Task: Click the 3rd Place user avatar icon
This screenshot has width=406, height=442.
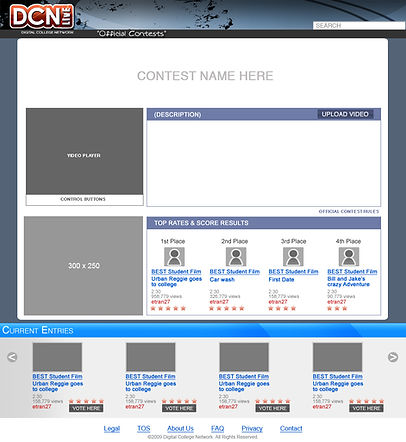Action: 293,256
